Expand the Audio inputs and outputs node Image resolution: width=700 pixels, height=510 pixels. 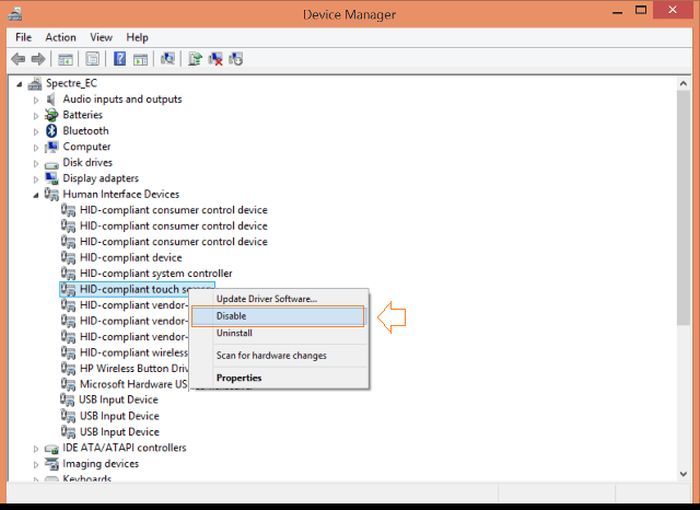pos(37,100)
